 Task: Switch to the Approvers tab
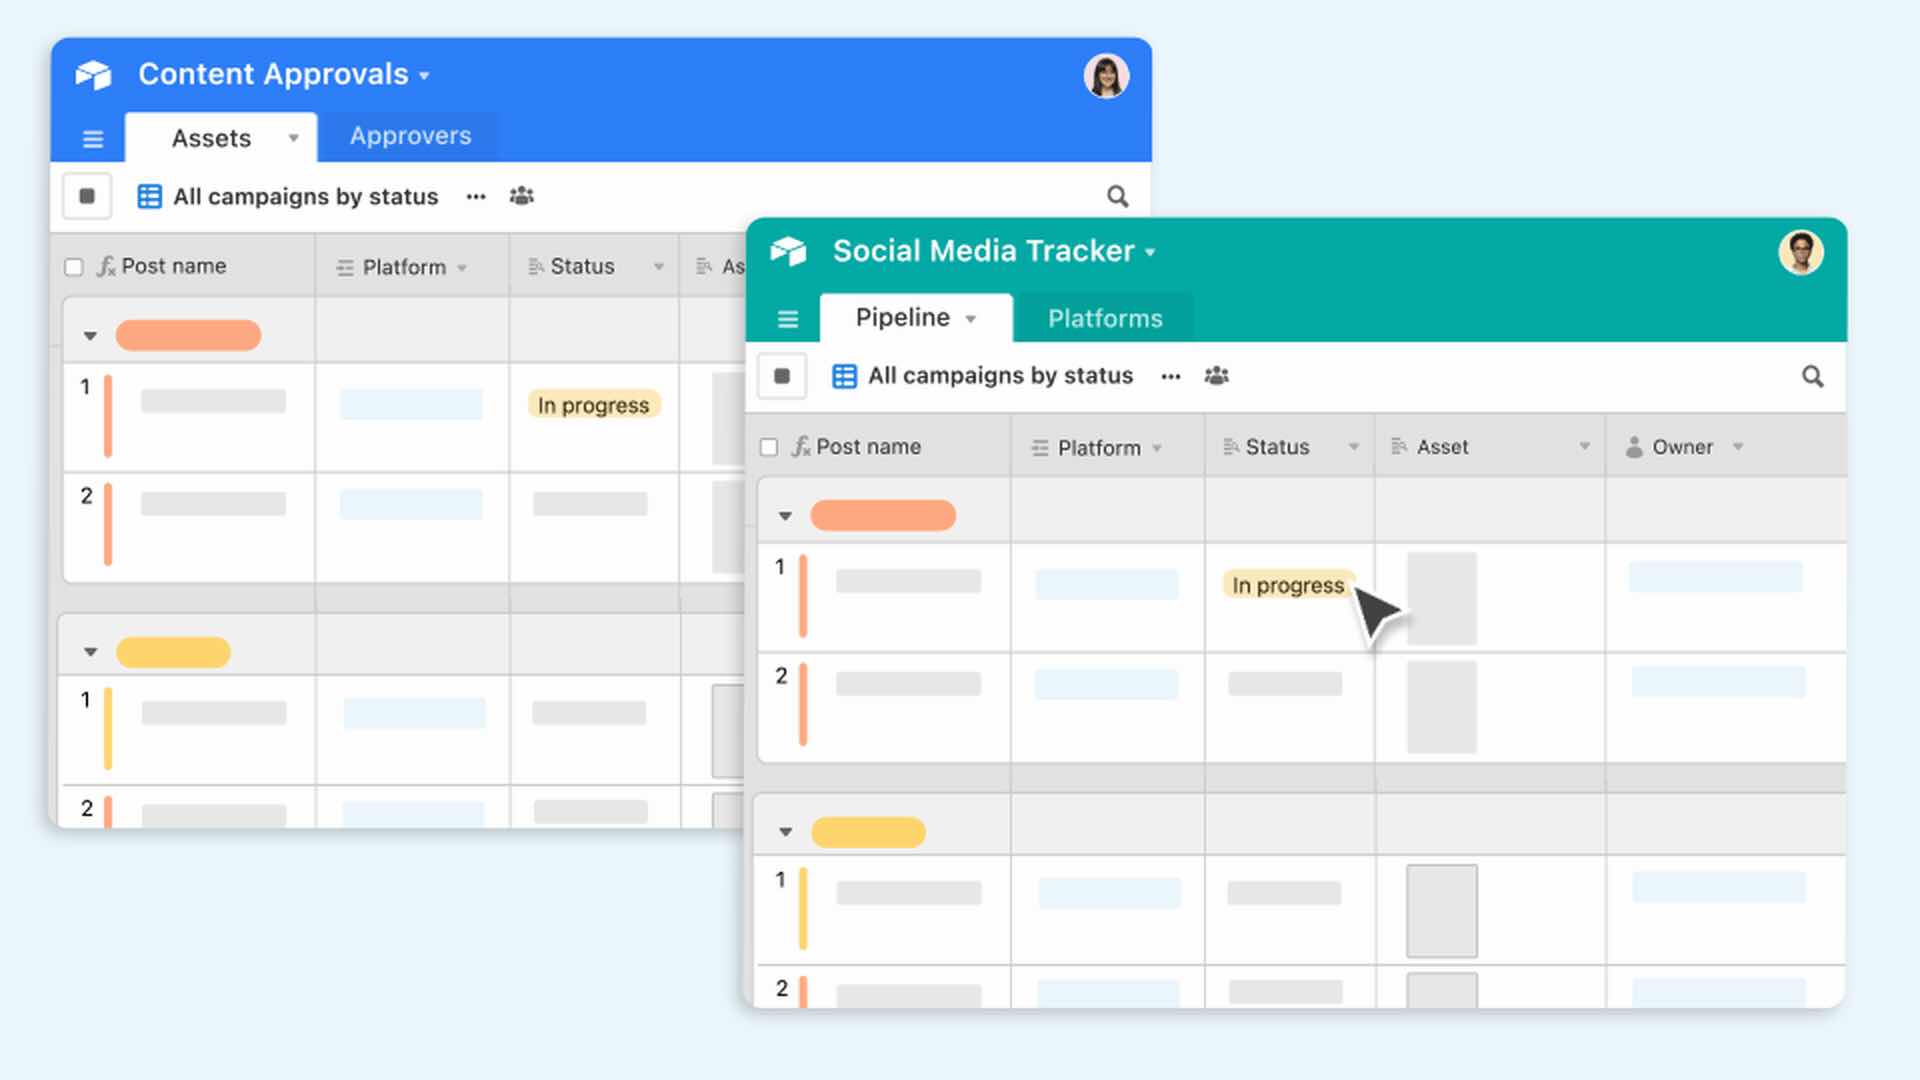[x=410, y=136]
